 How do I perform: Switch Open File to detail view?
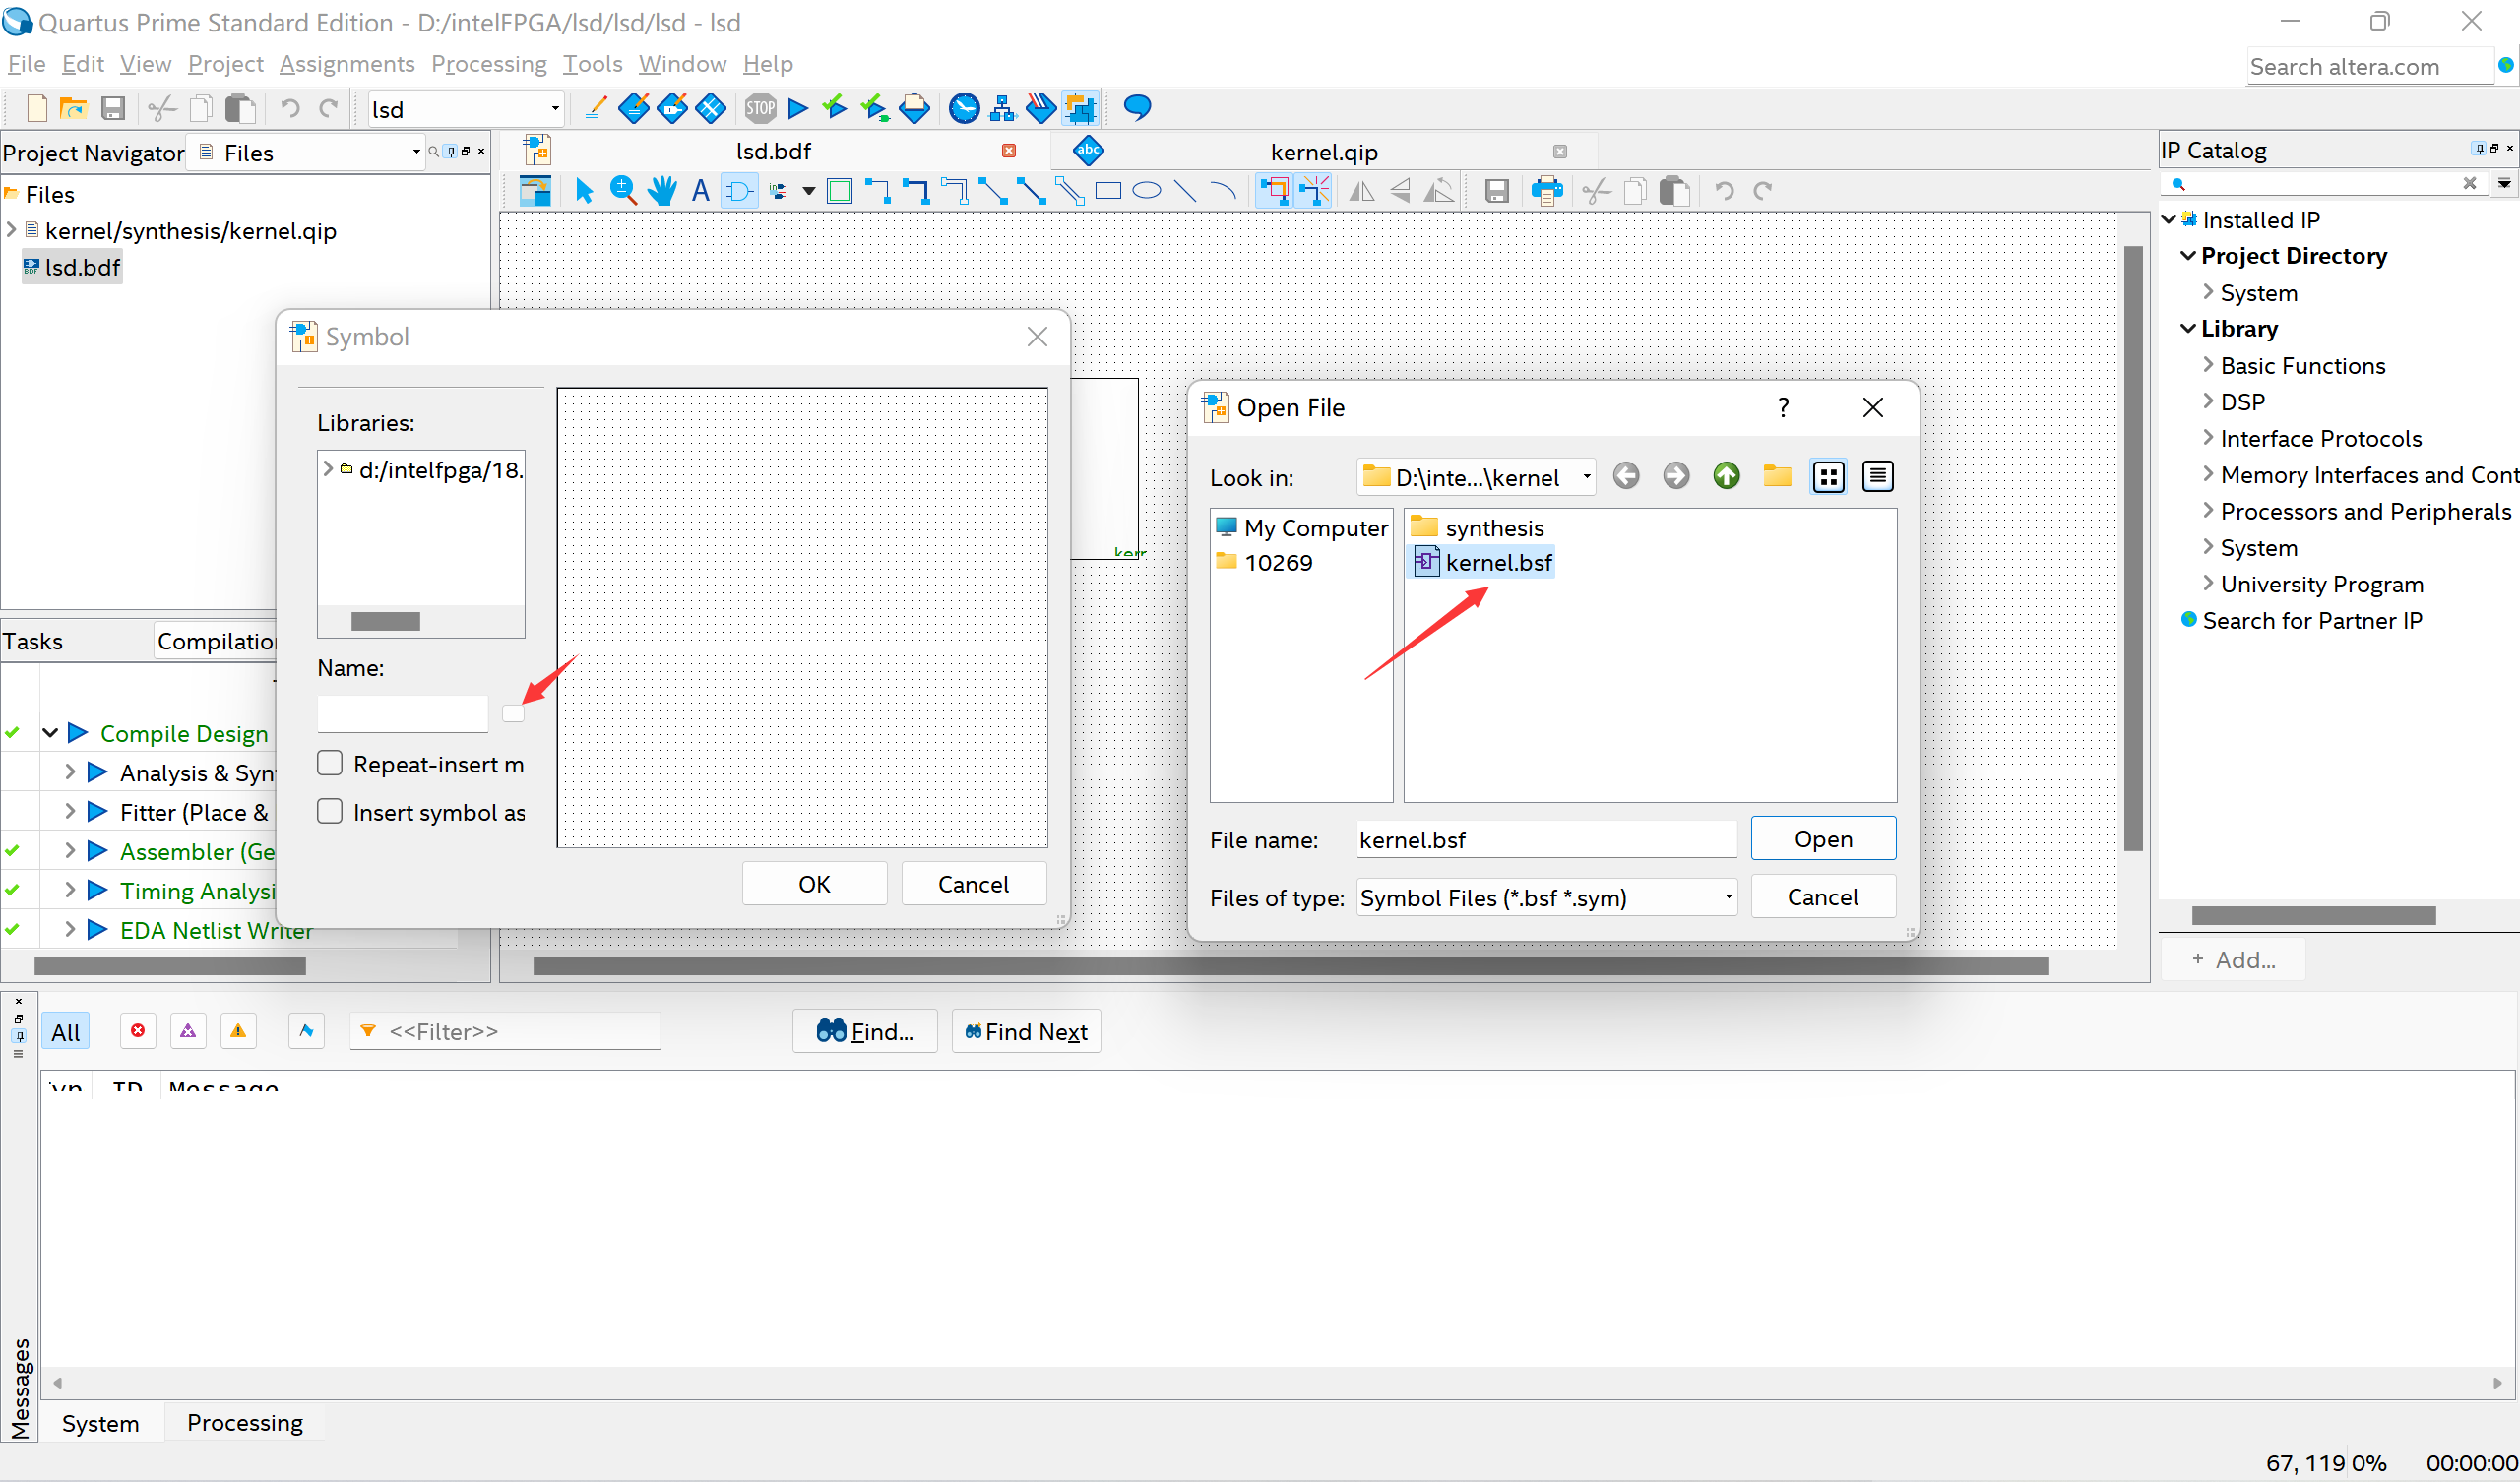tap(1877, 477)
